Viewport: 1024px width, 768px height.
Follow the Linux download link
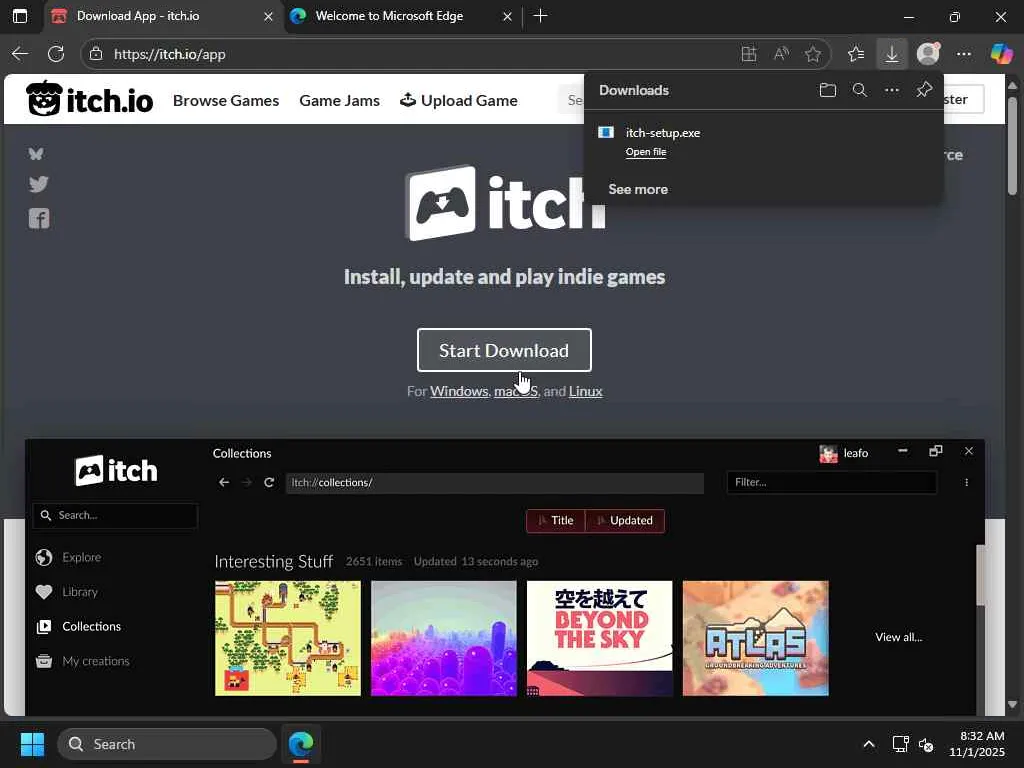click(585, 391)
